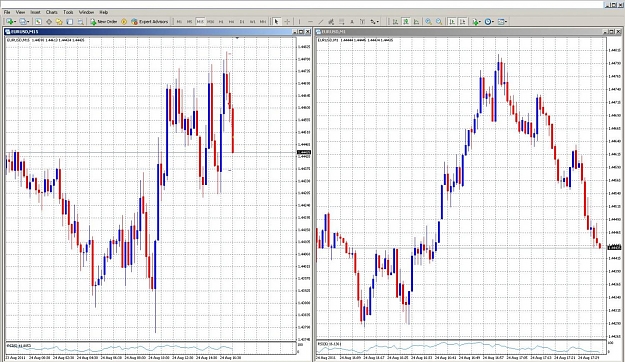Switch timeframe to W1

pyautogui.click(x=252, y=22)
